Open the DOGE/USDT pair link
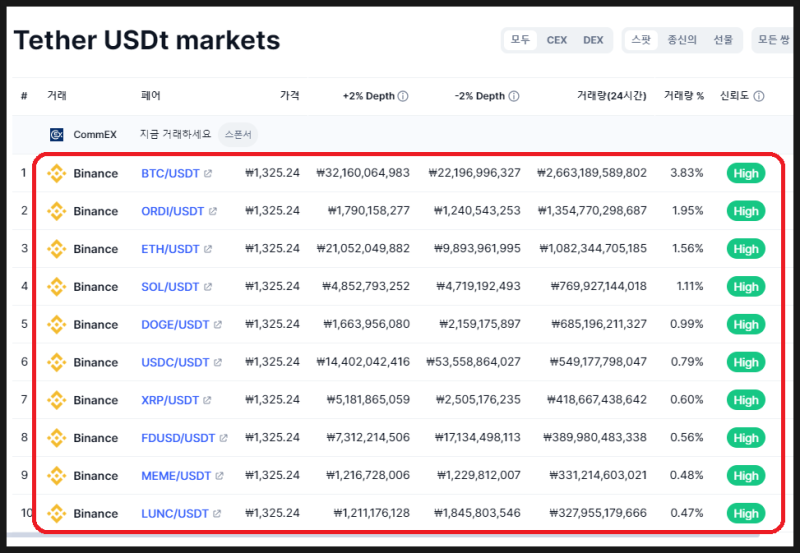This screenshot has width=800, height=553. tap(175, 324)
